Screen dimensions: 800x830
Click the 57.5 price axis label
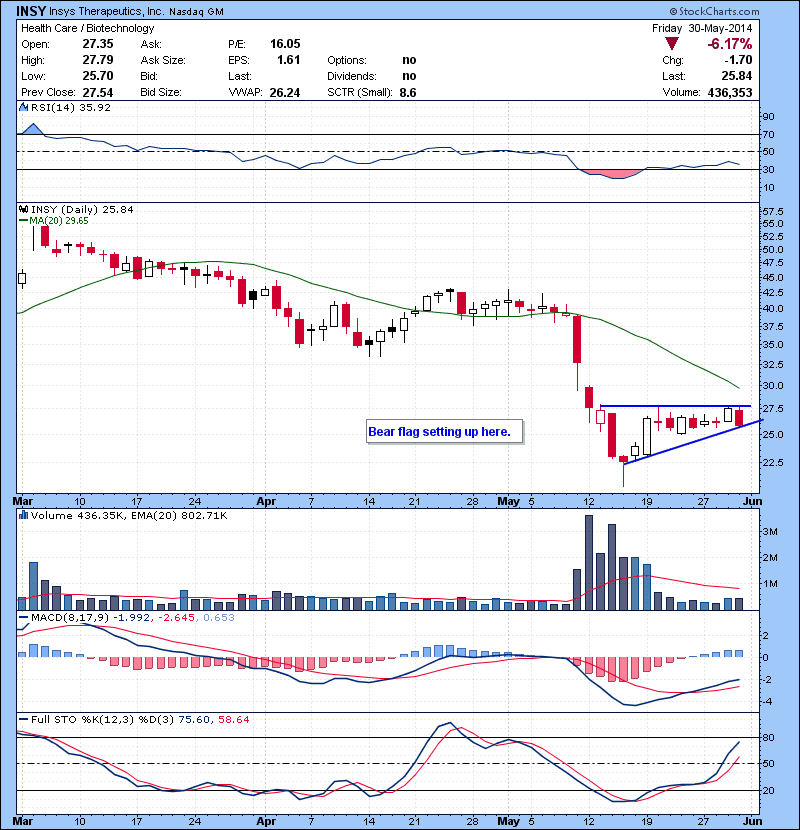click(773, 212)
